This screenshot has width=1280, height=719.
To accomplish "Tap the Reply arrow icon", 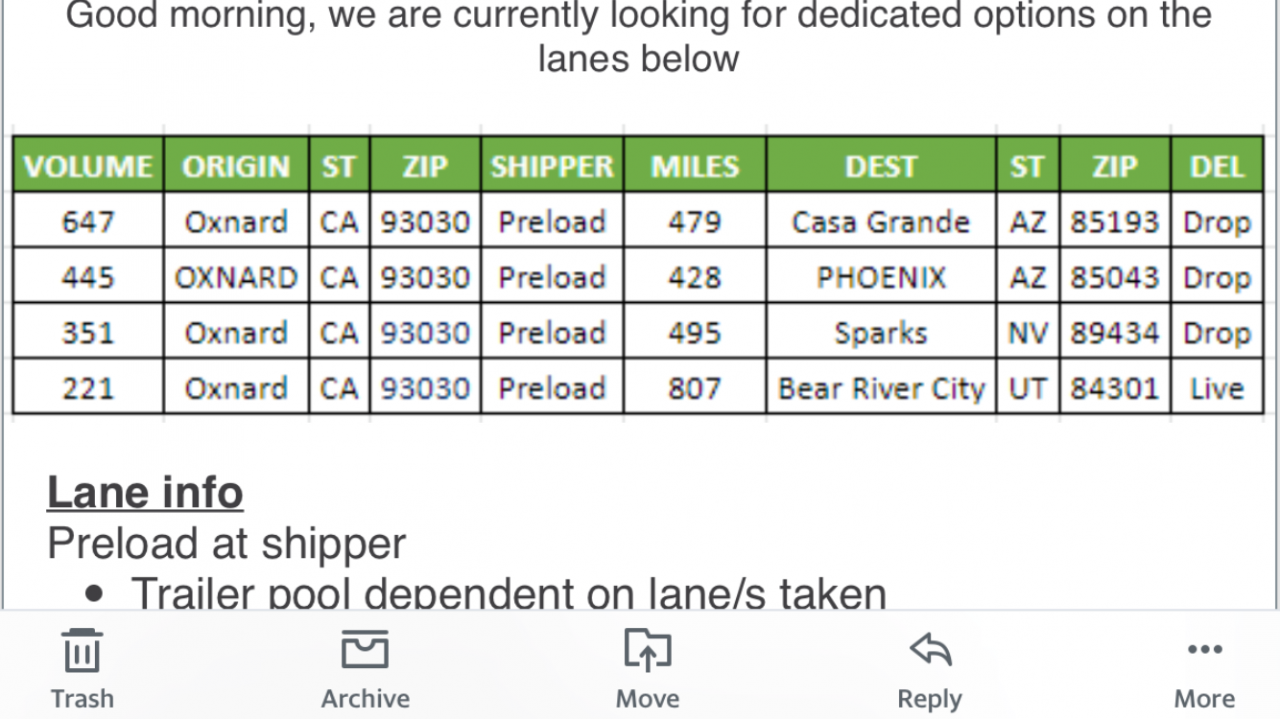I will 930,650.
